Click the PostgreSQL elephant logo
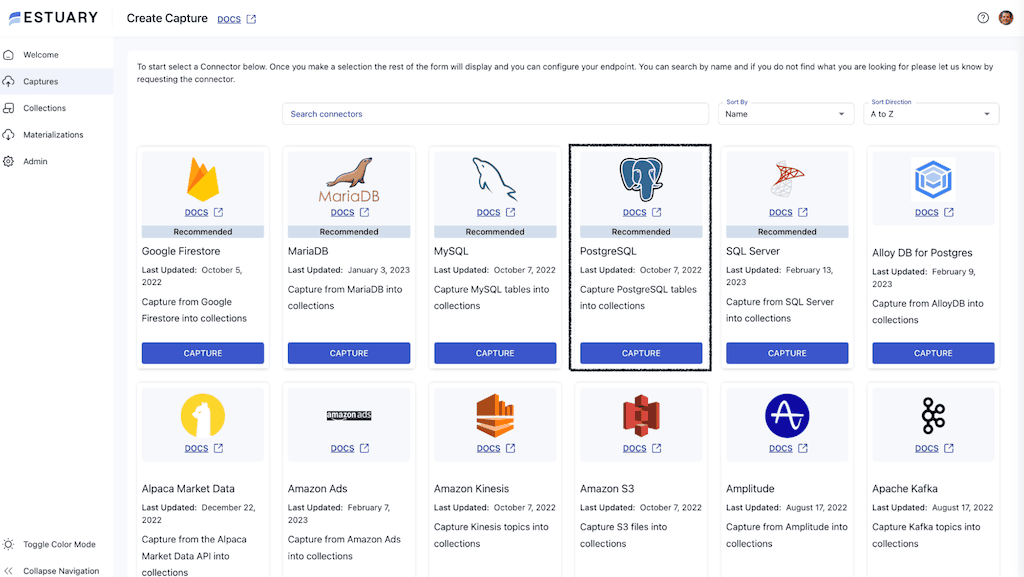The image size is (1024, 577). [640, 178]
